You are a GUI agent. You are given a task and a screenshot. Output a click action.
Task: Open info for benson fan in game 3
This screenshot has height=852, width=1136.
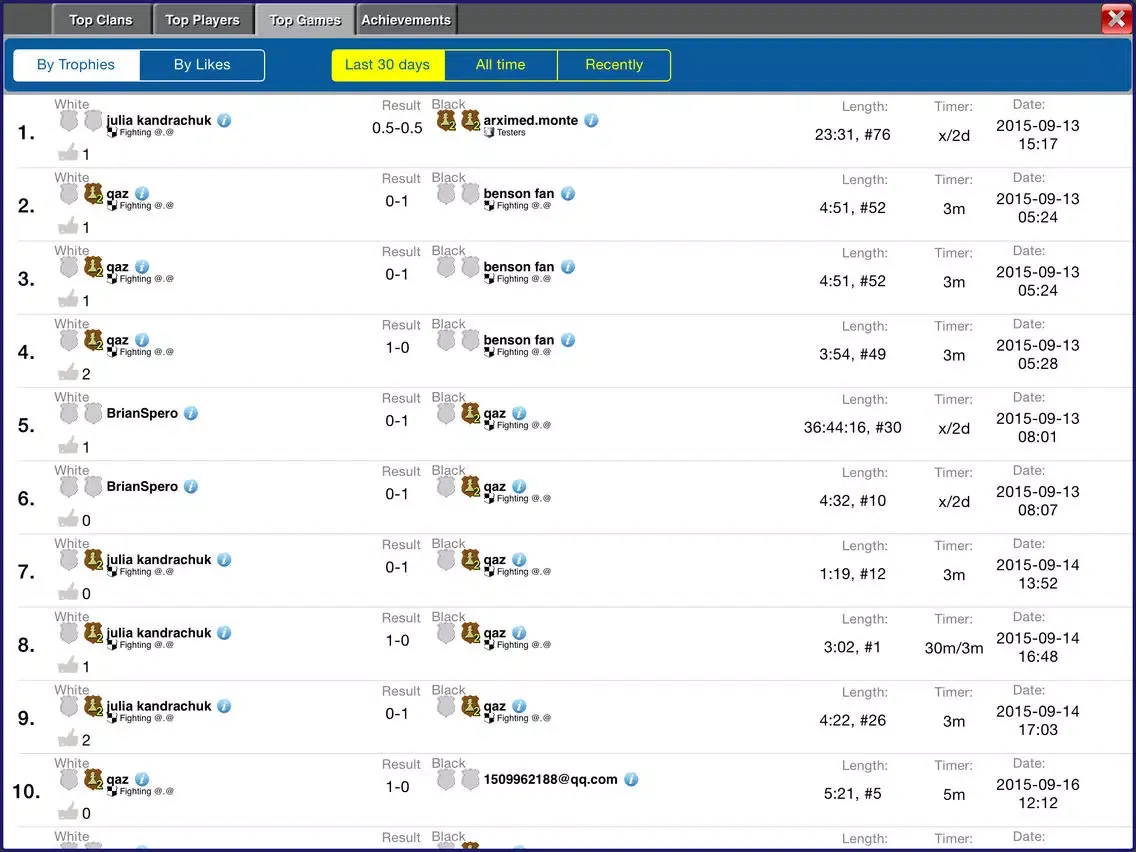click(568, 267)
